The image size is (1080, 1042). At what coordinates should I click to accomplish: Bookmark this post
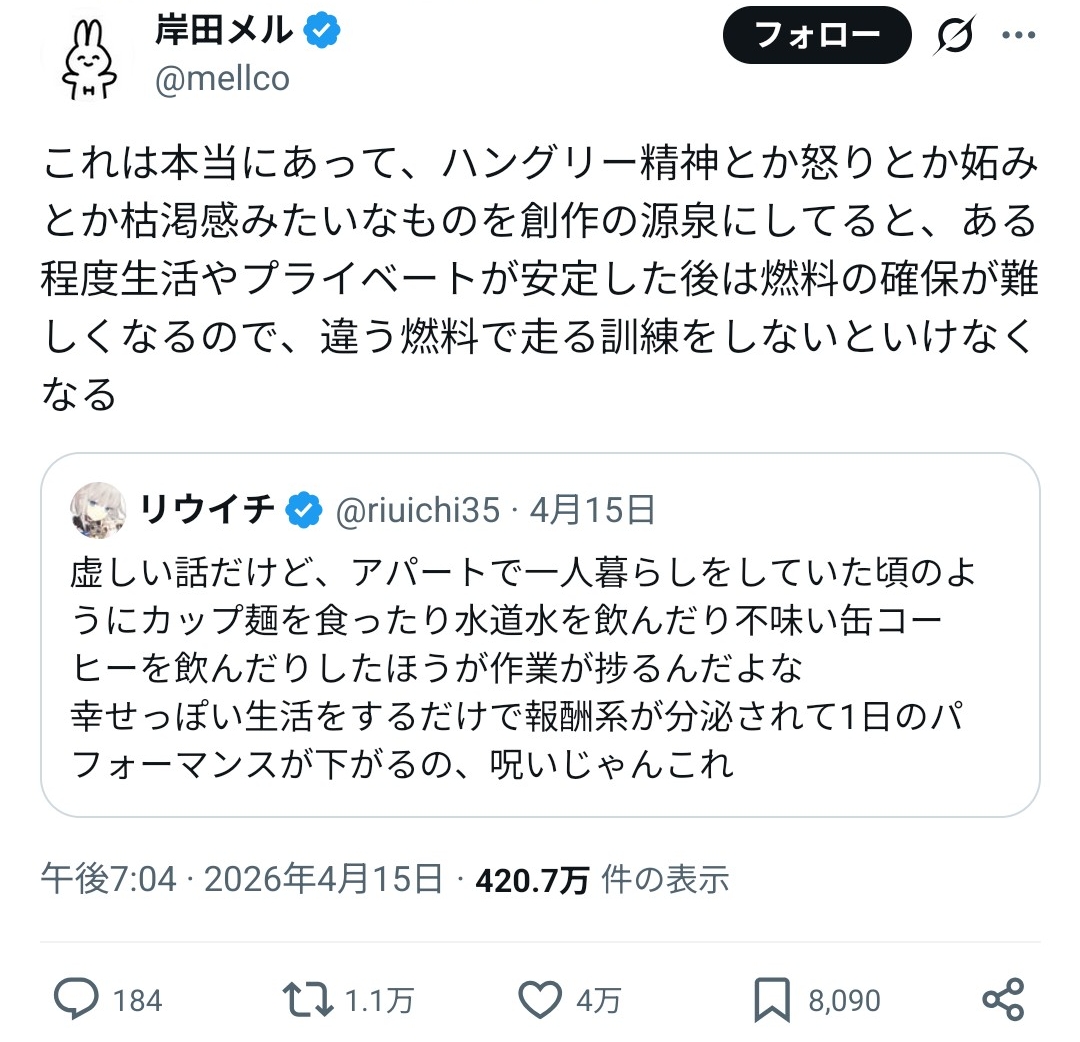773,999
